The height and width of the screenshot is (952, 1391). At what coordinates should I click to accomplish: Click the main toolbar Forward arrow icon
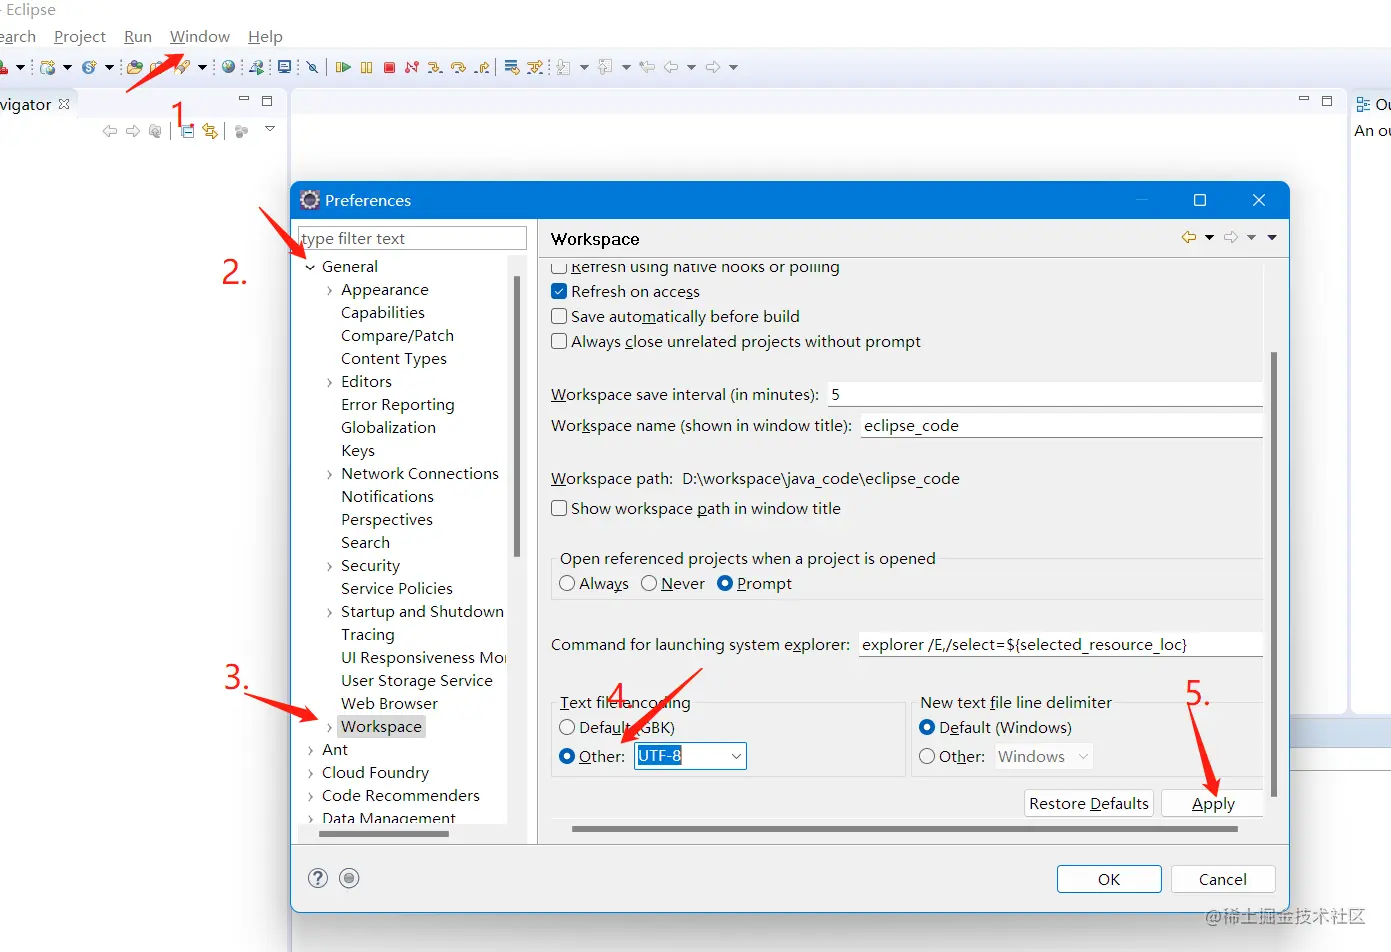713,67
